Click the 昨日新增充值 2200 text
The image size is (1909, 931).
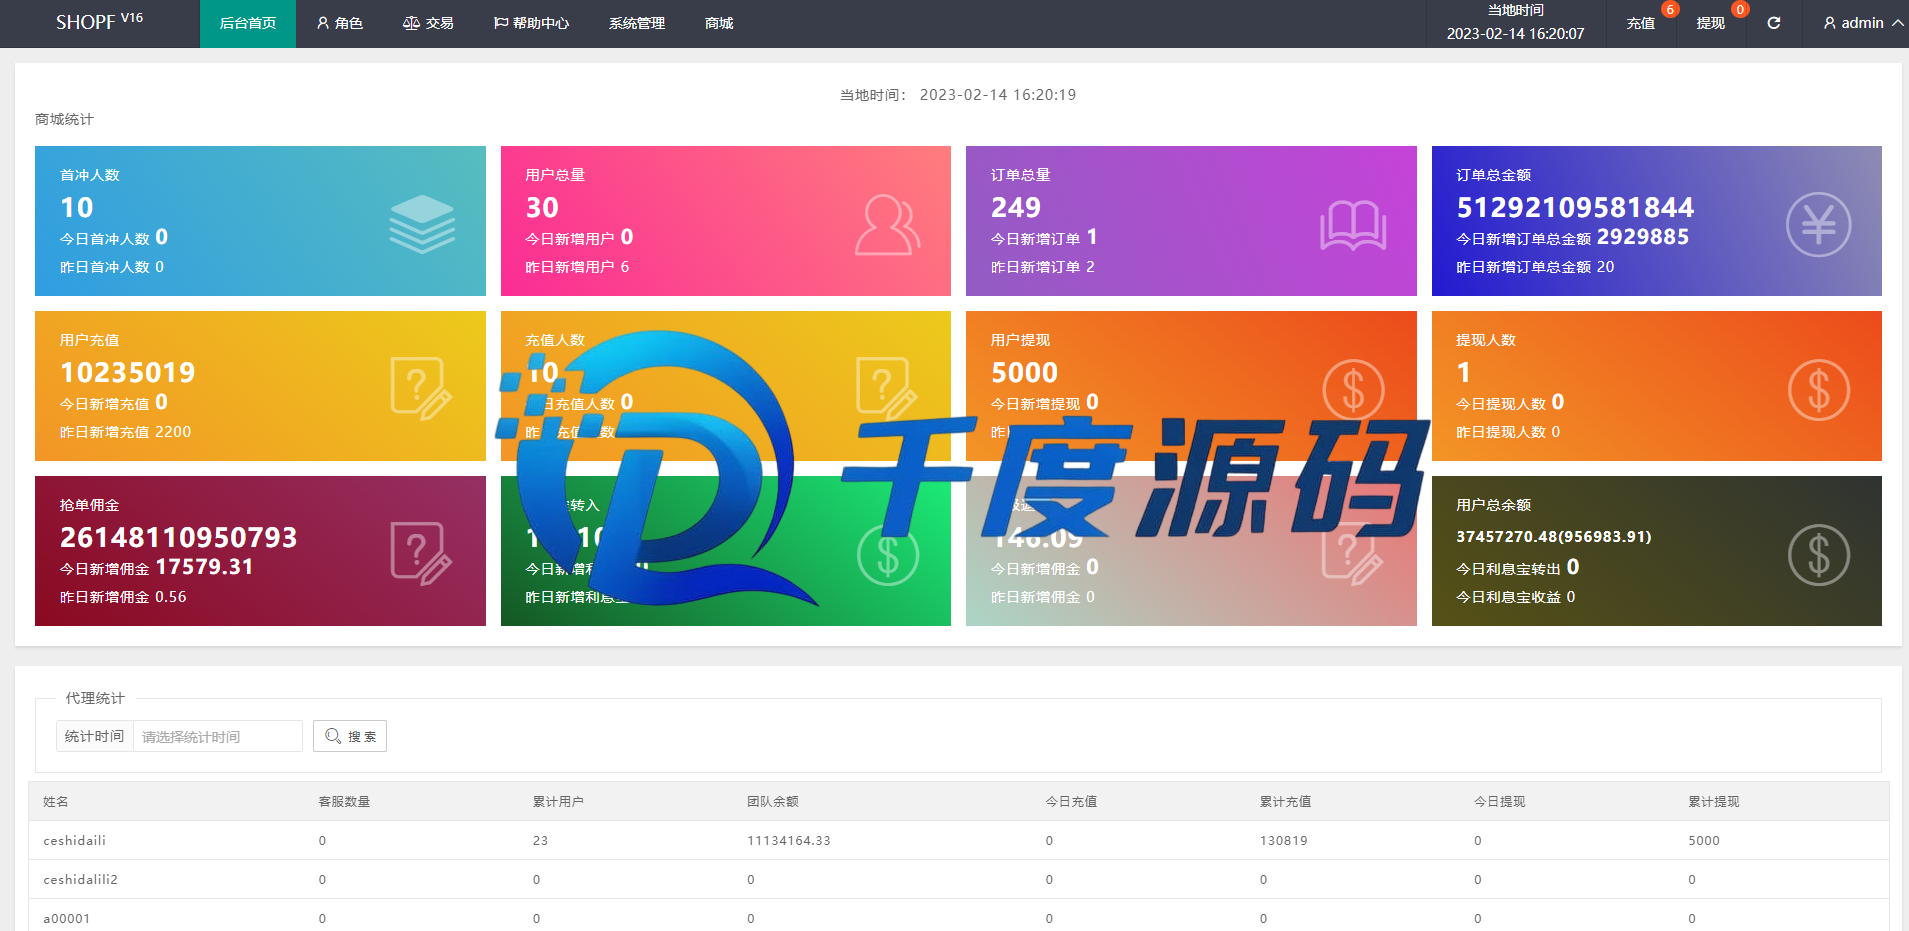point(125,432)
